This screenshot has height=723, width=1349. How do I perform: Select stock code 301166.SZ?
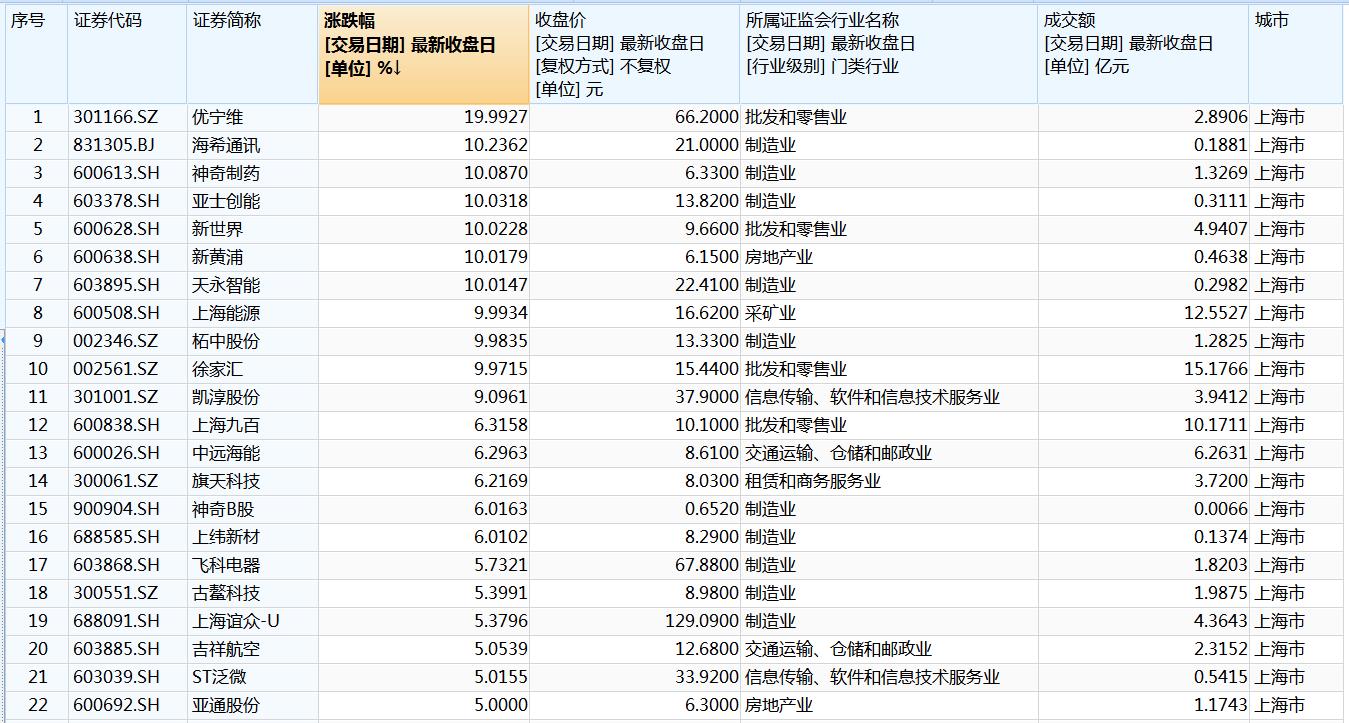[116, 117]
